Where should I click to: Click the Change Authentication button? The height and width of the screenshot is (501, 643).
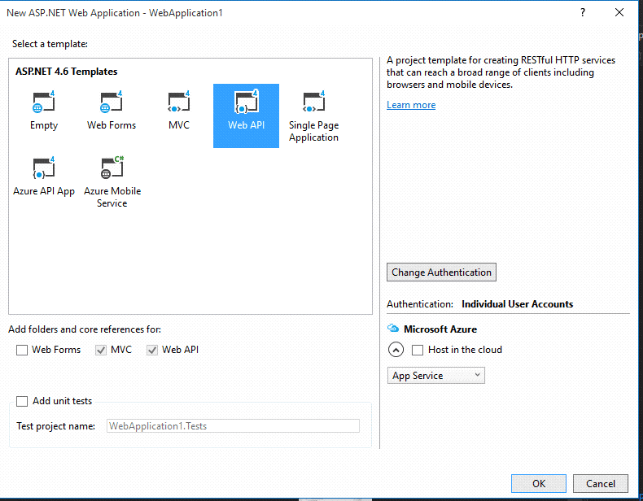point(441,272)
